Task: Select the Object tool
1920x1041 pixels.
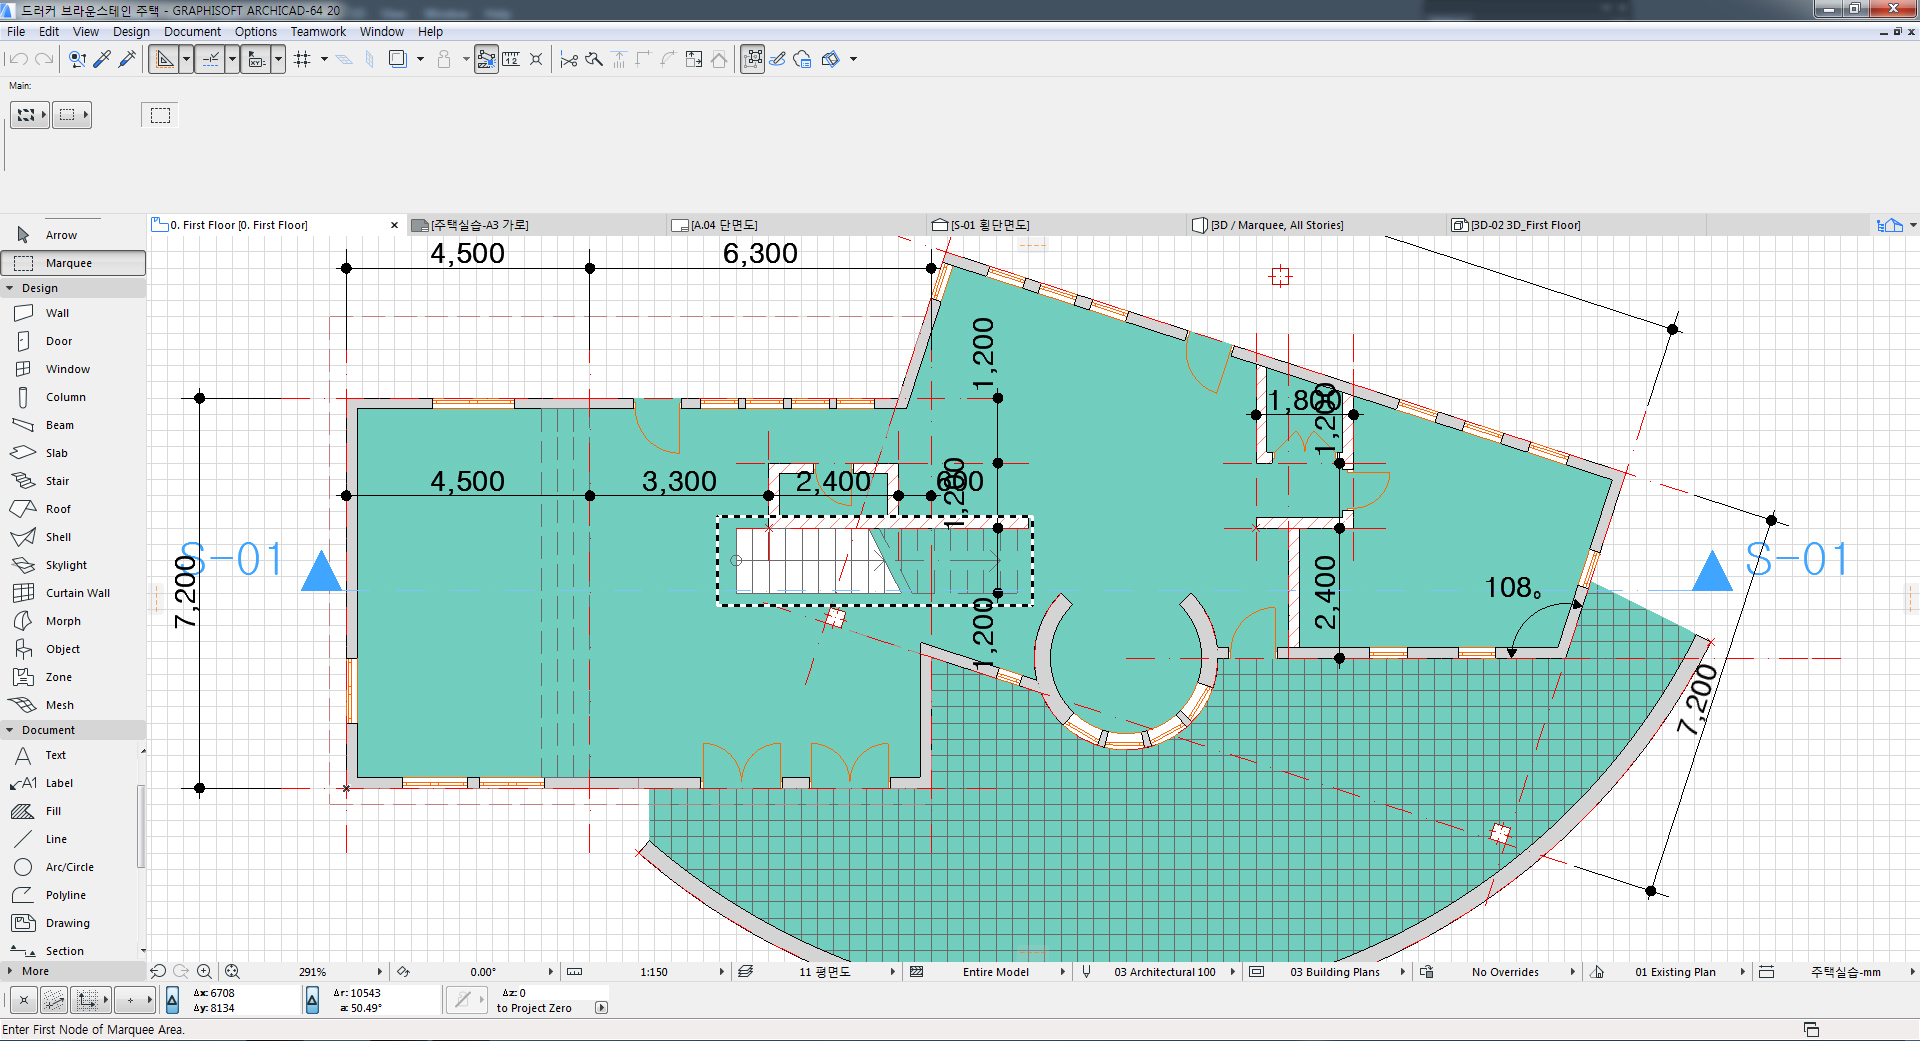Action: pyautogui.click(x=73, y=649)
